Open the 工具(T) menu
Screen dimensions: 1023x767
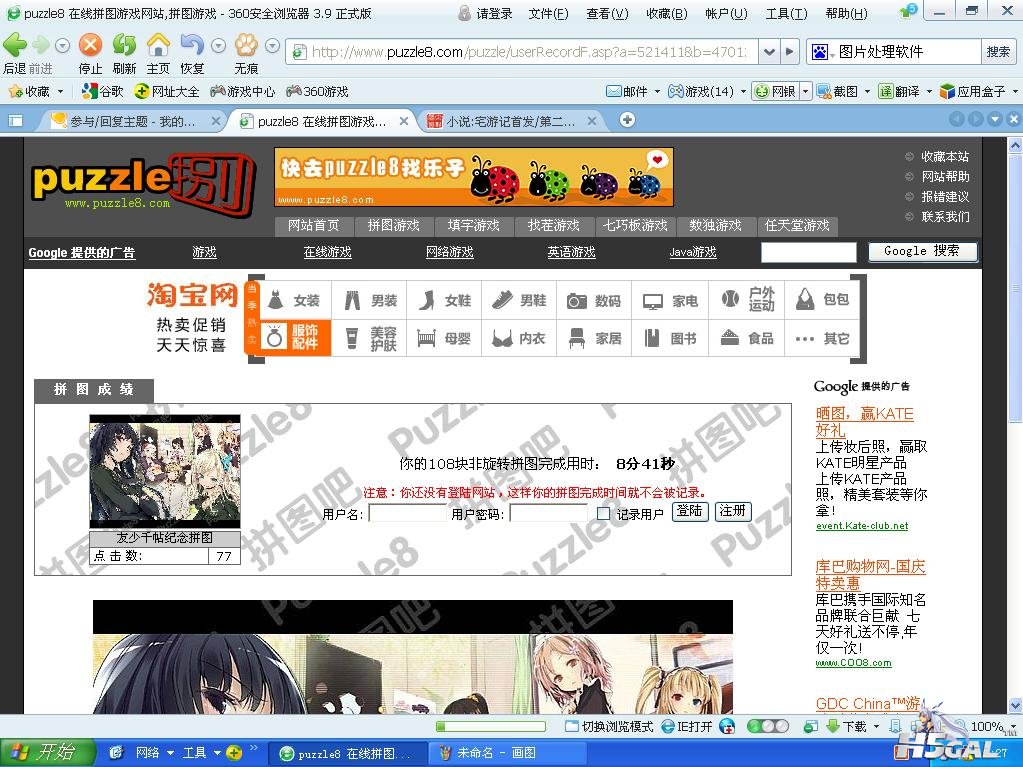786,13
